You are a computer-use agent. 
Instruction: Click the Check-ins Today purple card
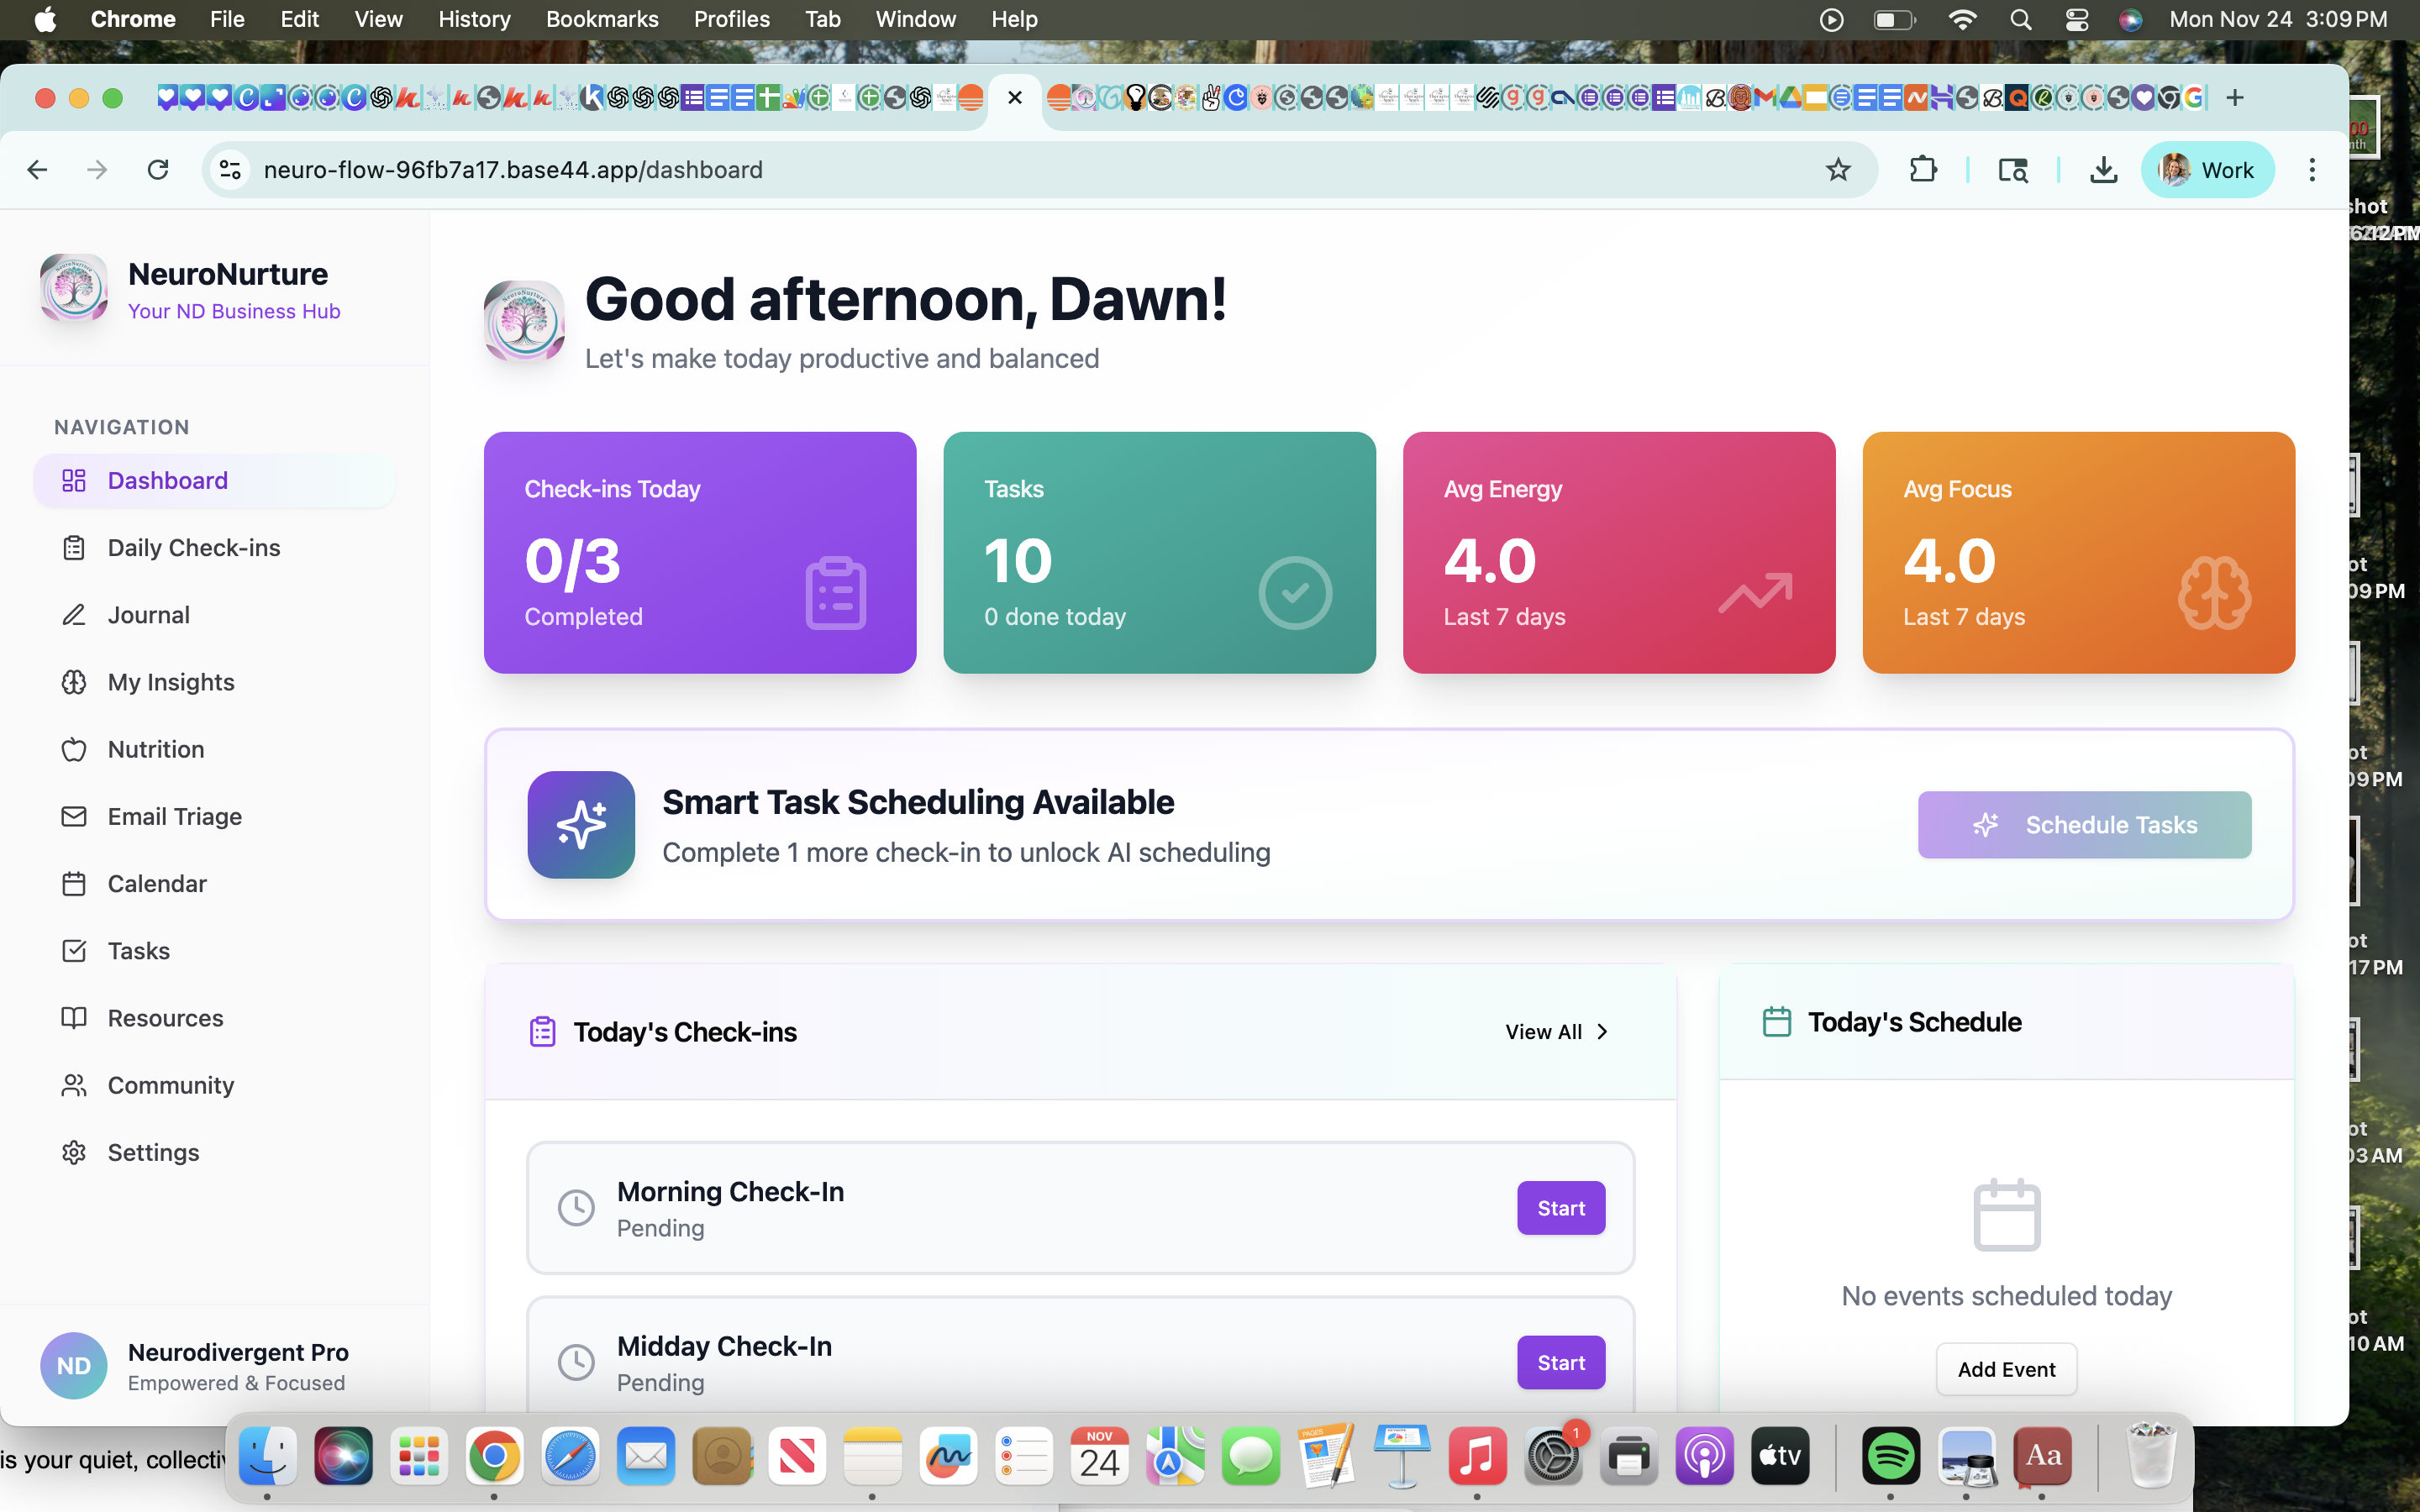[x=699, y=552]
